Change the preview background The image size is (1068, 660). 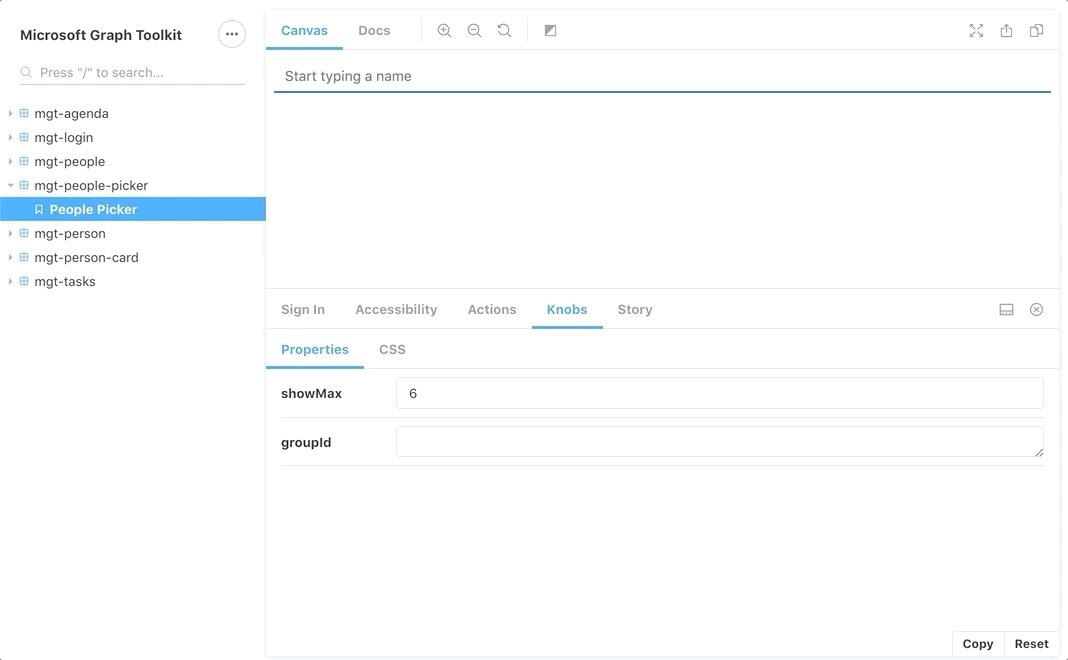550,31
